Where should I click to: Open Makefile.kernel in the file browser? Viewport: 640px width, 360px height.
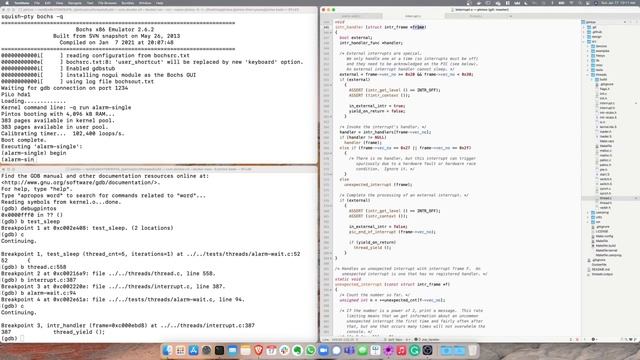(607, 250)
